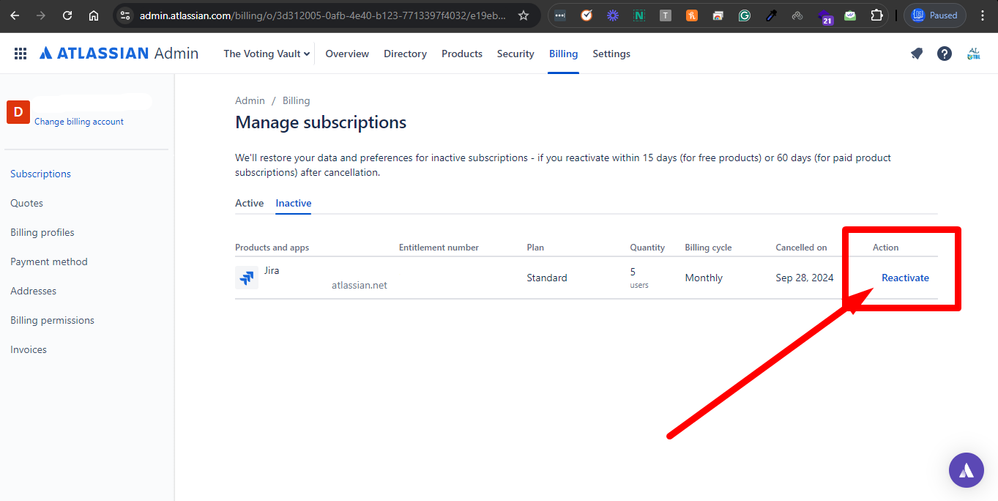Open the color picker eyedropper extension
Viewport: 998px width, 501px height.
(x=771, y=15)
